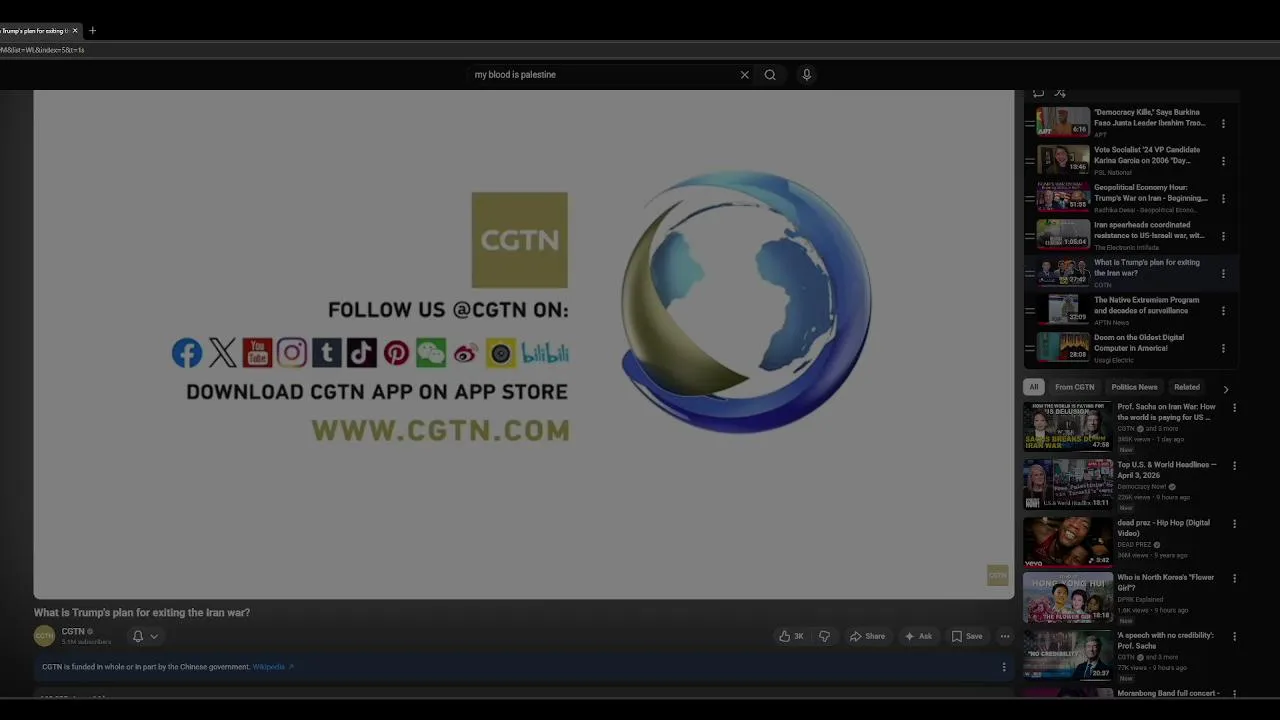1280x720 pixels.
Task: Click reorder handle of 'Vote Socialist' playlist item
Action: (1029, 161)
